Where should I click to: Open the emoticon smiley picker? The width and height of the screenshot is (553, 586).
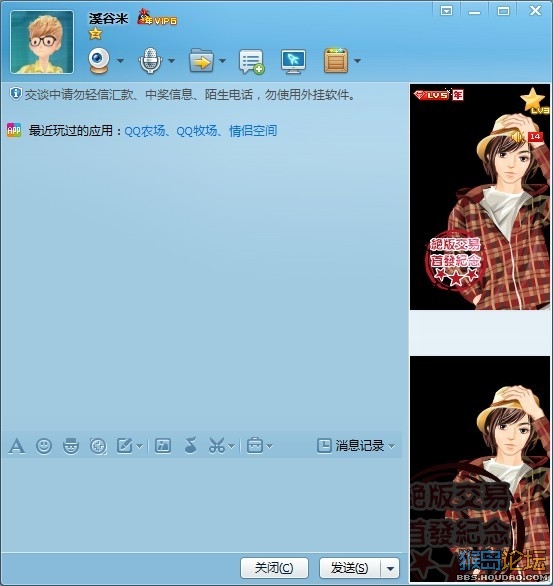click(44, 446)
